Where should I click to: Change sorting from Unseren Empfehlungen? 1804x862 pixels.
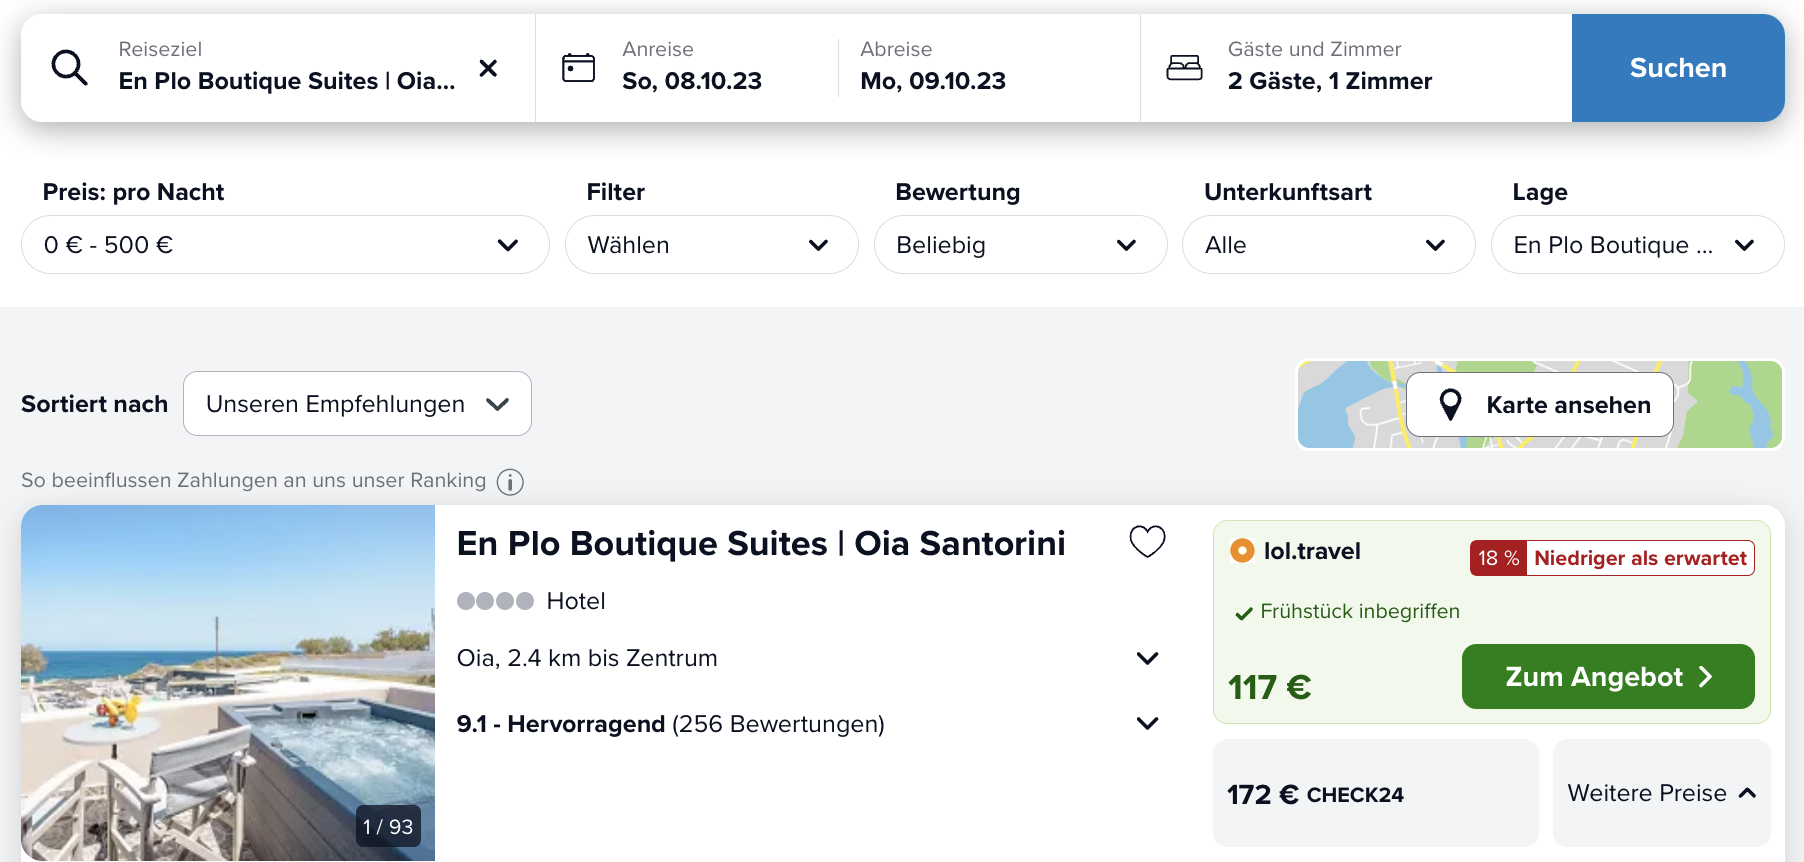357,404
